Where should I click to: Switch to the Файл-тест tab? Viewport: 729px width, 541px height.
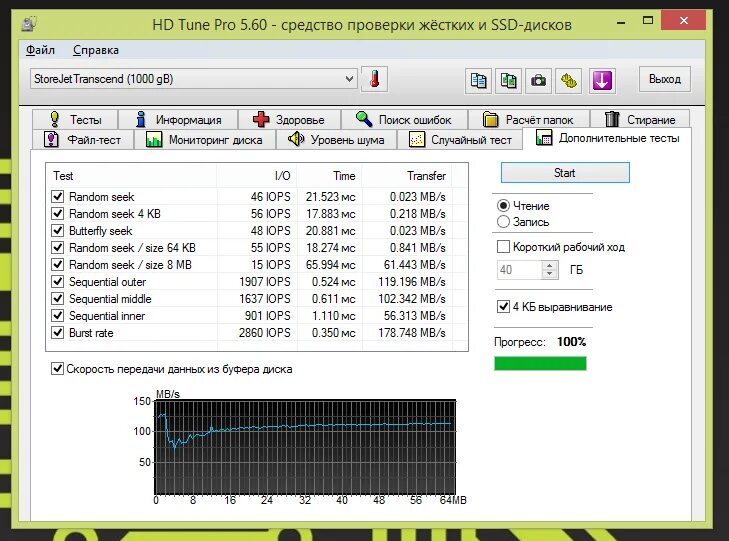(x=82, y=139)
